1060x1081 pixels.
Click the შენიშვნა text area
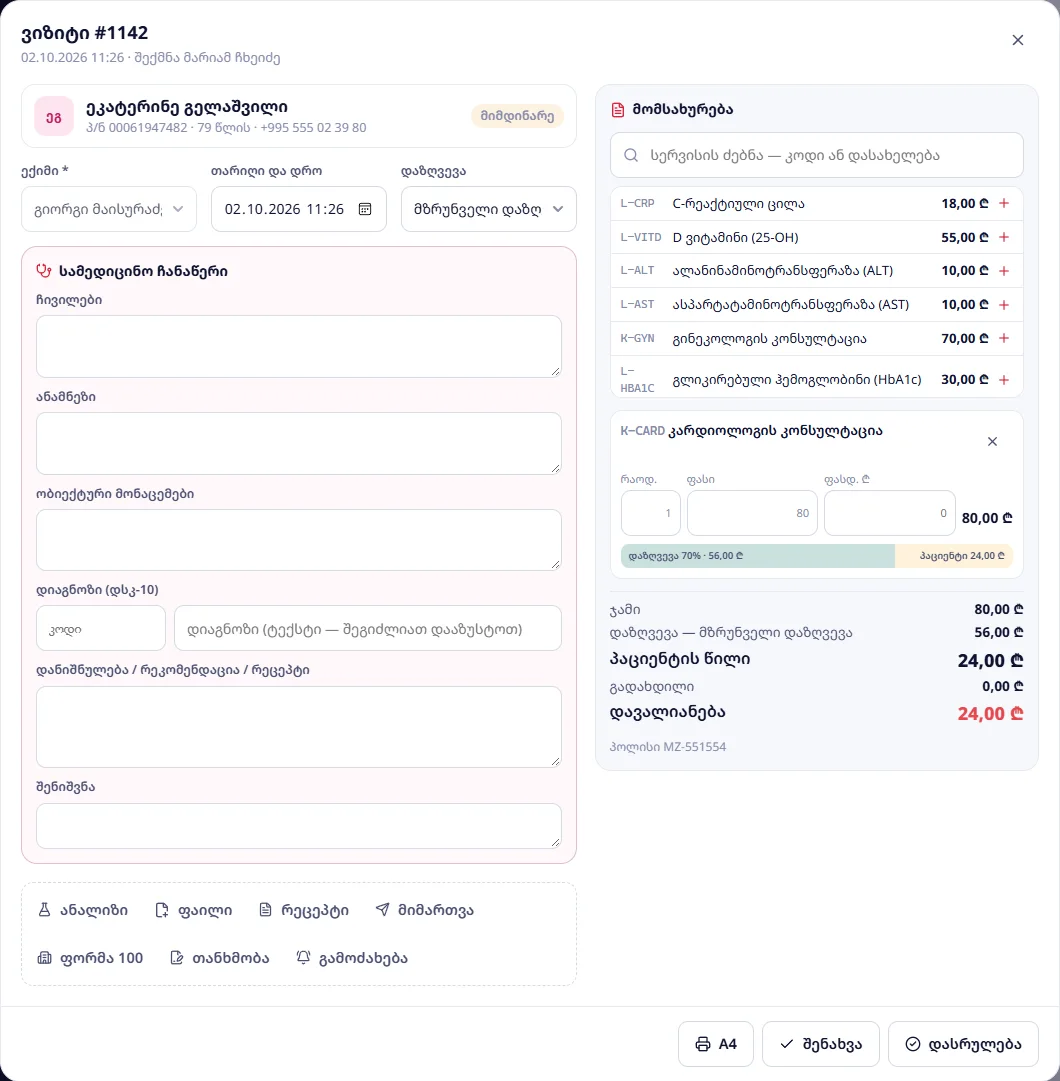click(299, 826)
